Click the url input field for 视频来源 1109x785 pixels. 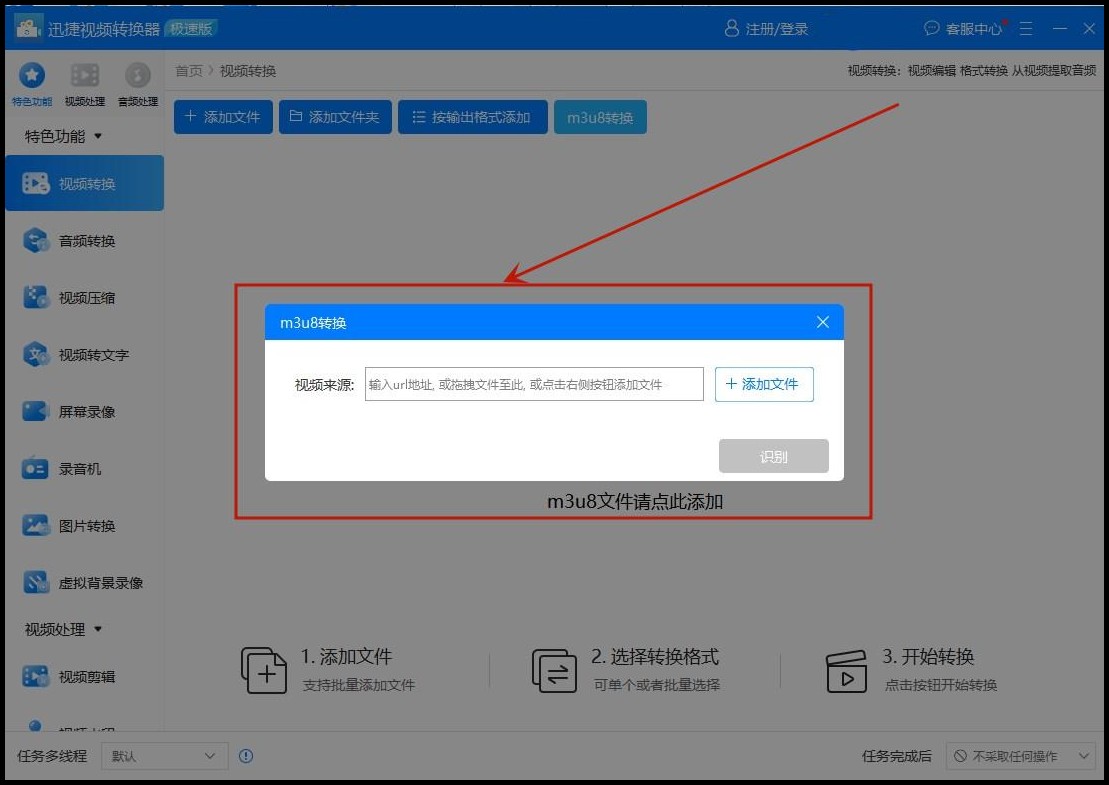coord(533,384)
